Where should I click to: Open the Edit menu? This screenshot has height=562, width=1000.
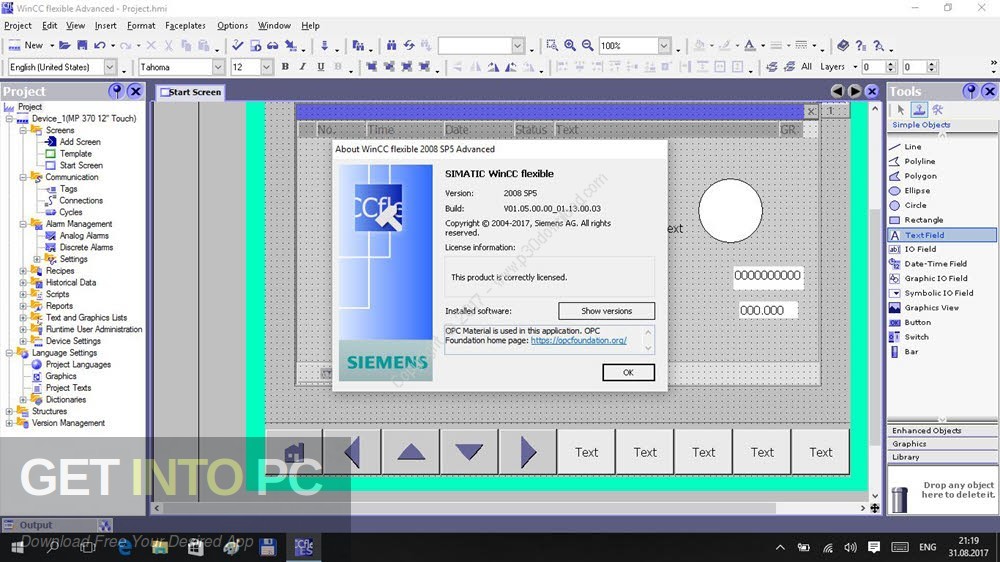click(50, 26)
